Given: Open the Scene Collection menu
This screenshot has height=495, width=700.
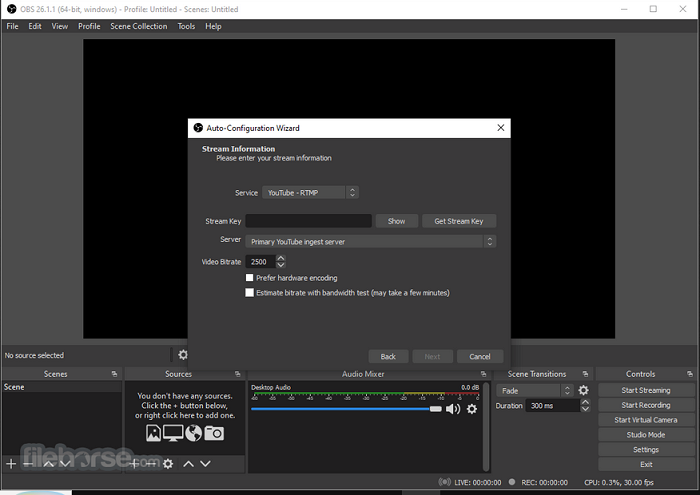Looking at the screenshot, I should [x=139, y=26].
